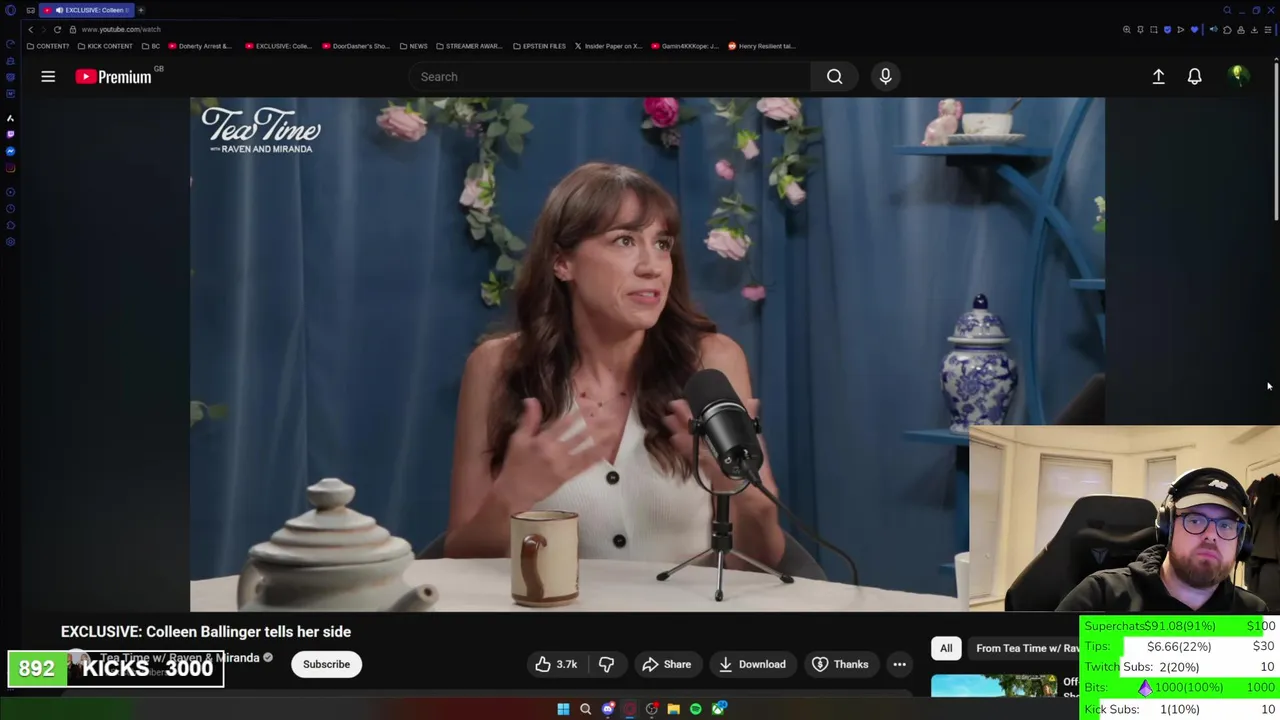Open the Henry Resilient bookmark
This screenshot has height=720, width=1280.
point(762,46)
